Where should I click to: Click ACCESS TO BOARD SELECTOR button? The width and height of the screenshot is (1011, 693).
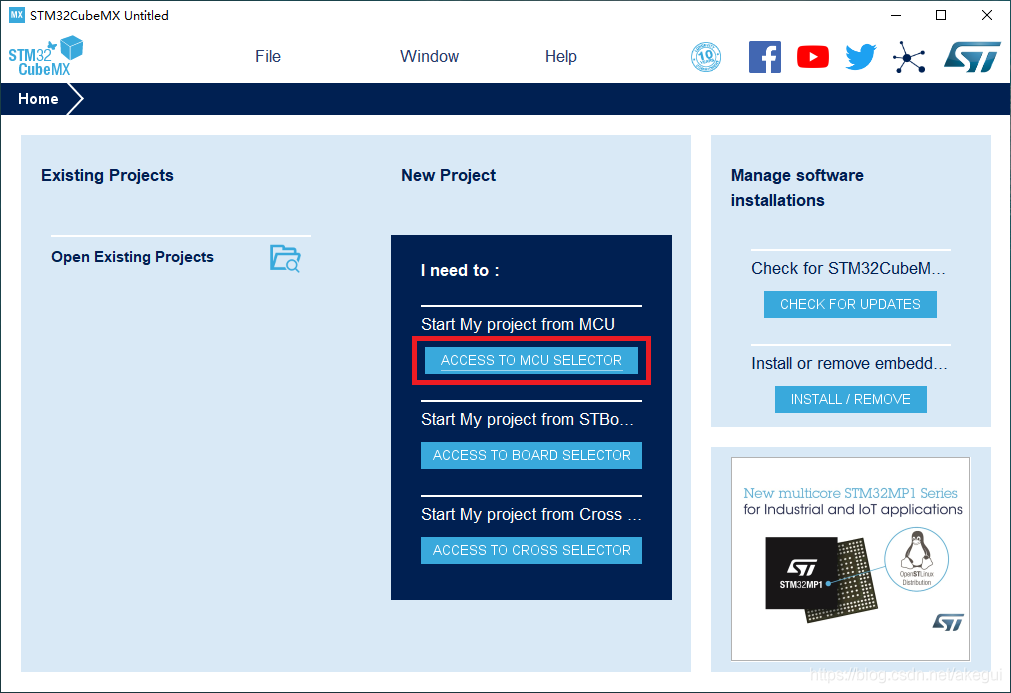click(531, 455)
